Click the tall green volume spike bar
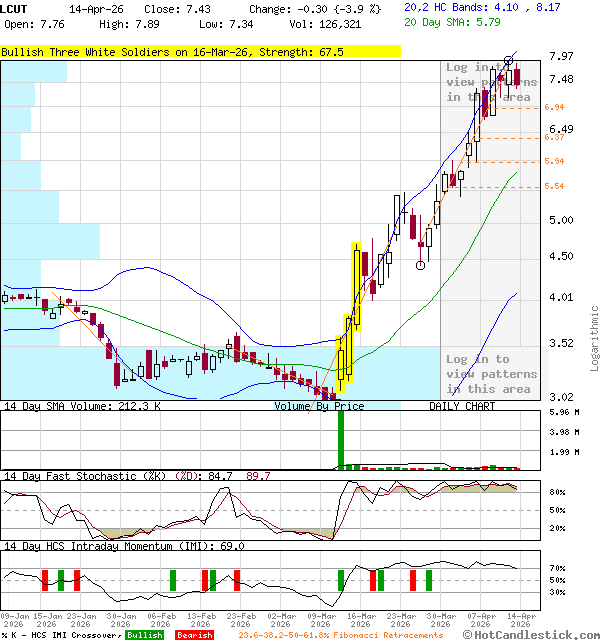Image resolution: width=600 pixels, height=640 pixels. 340,438
